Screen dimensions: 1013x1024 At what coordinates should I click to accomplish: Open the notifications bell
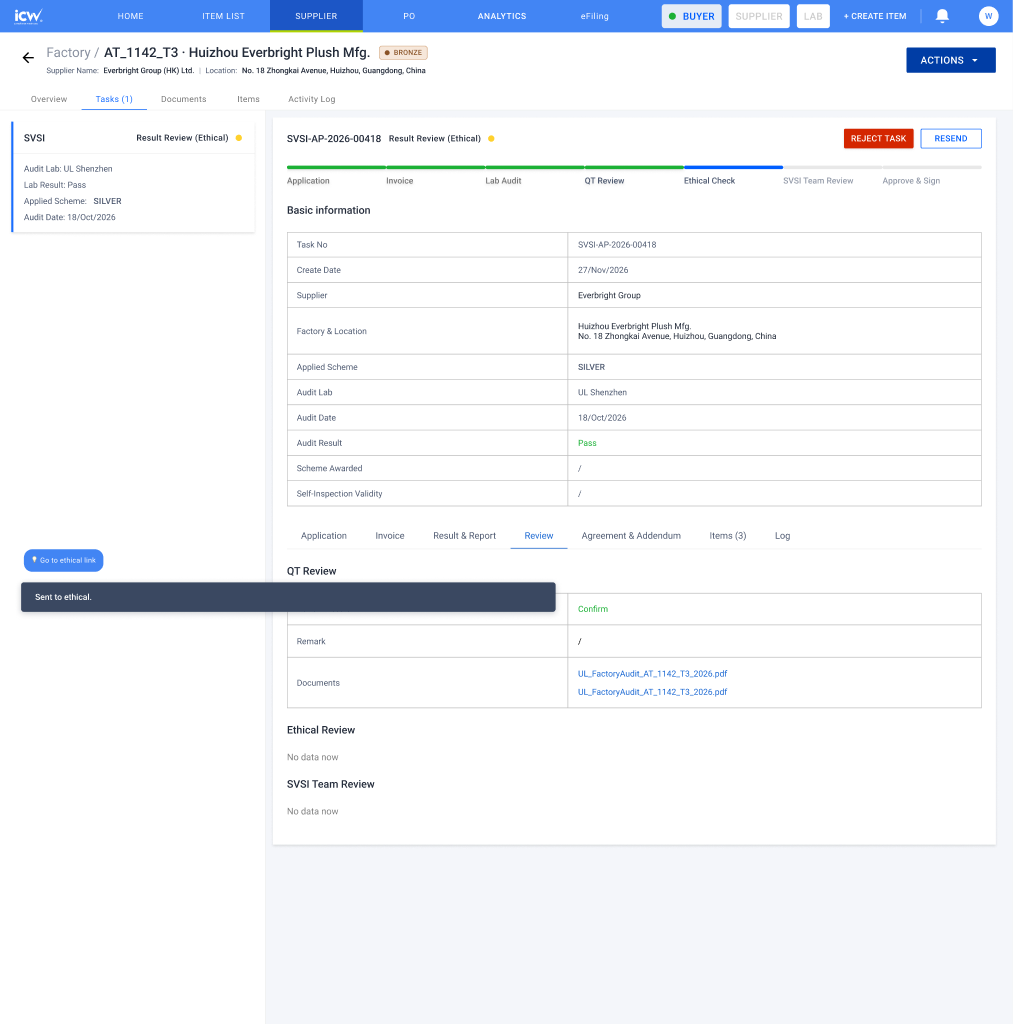(942, 16)
